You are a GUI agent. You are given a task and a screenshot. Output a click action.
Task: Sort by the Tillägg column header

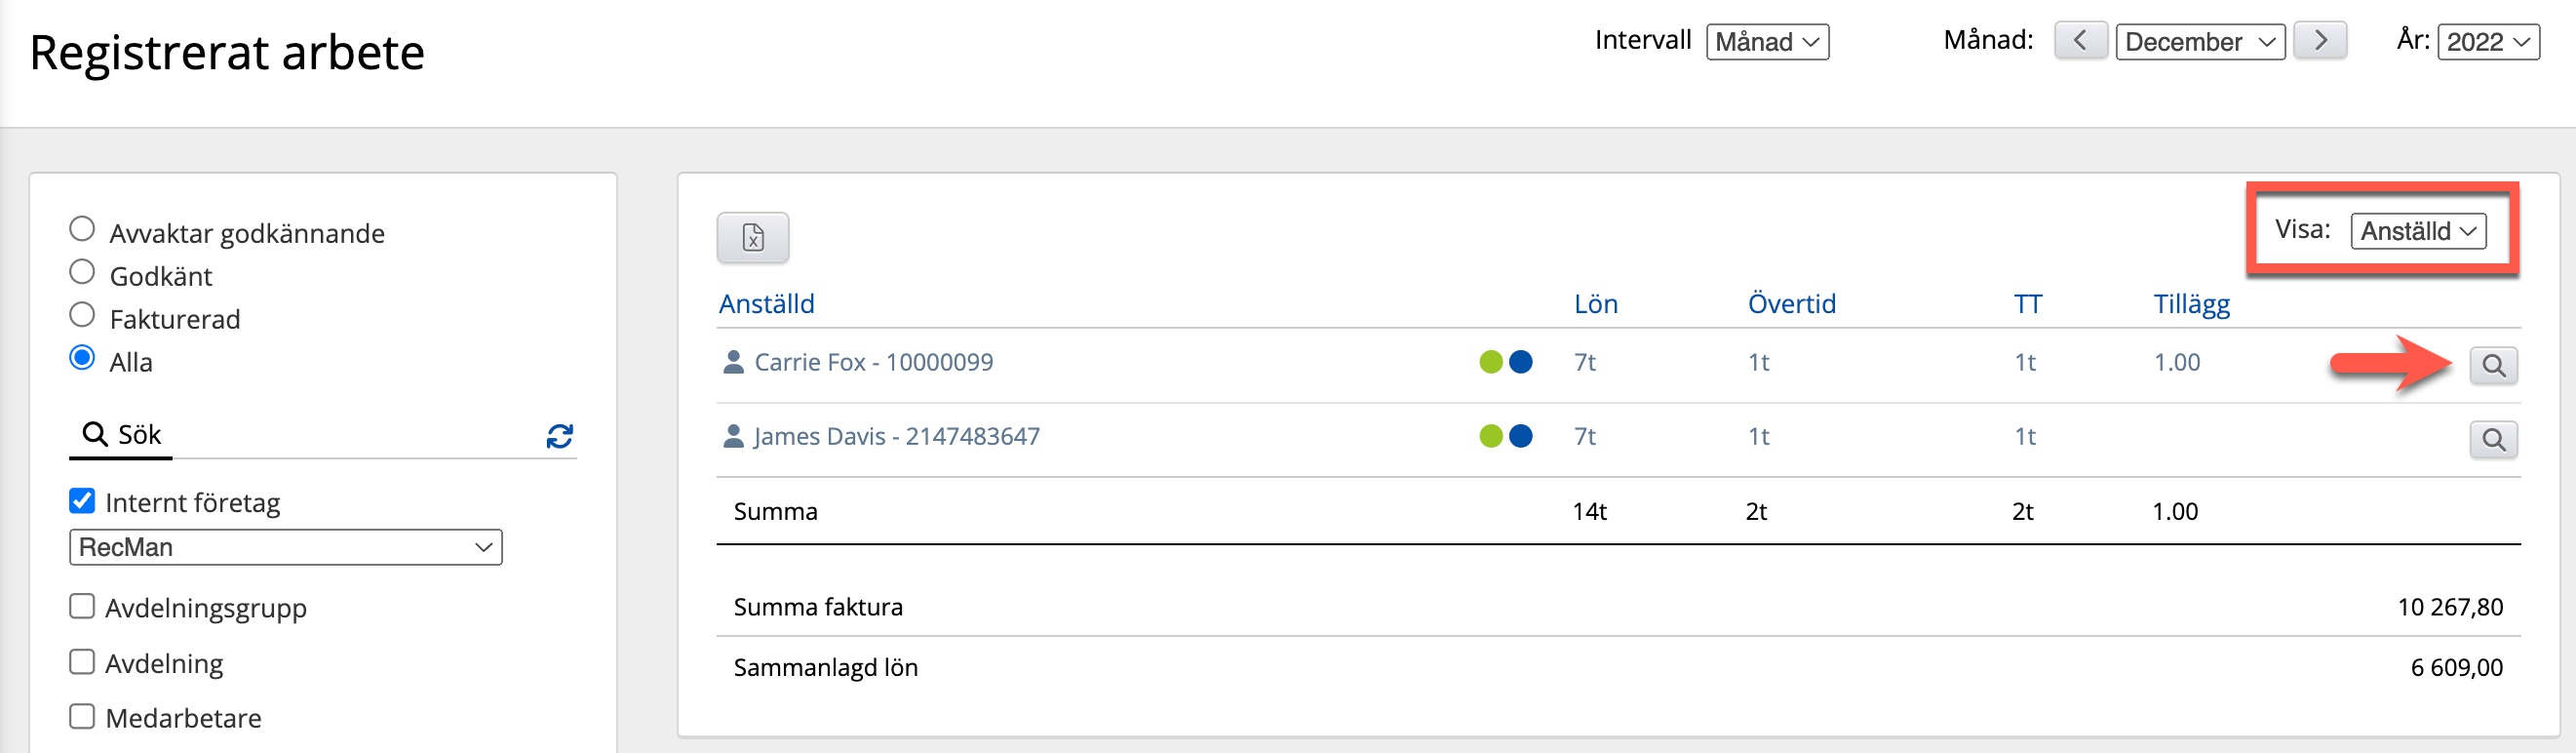click(2190, 304)
